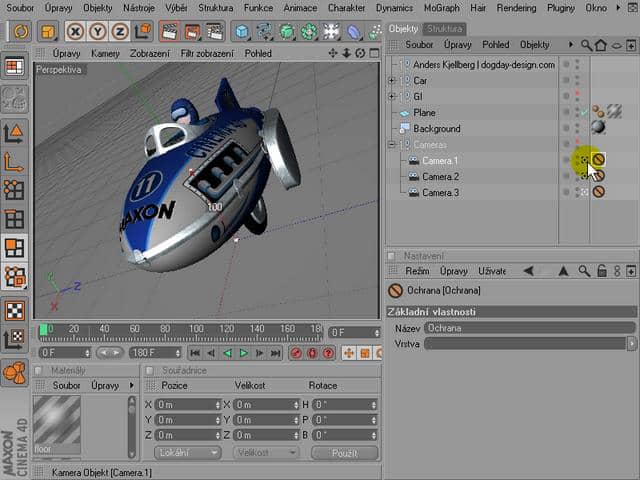Click the stepper on the 180 F end frame field
The width and height of the screenshot is (640, 480).
(178, 353)
